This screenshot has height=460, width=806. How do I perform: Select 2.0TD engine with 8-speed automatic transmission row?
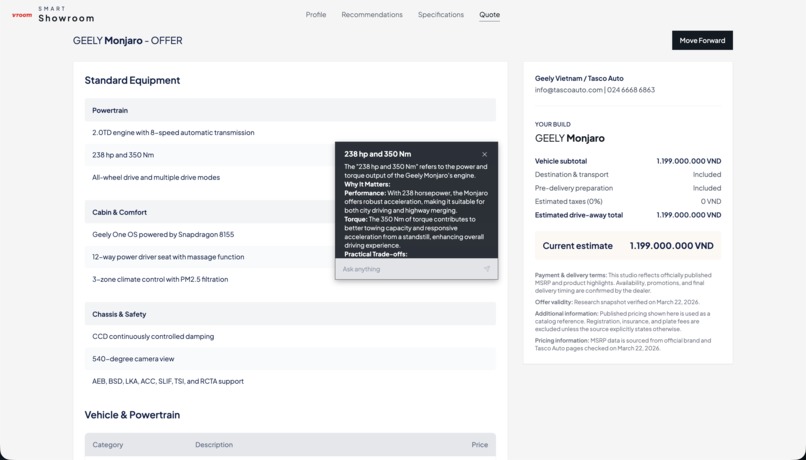click(290, 133)
